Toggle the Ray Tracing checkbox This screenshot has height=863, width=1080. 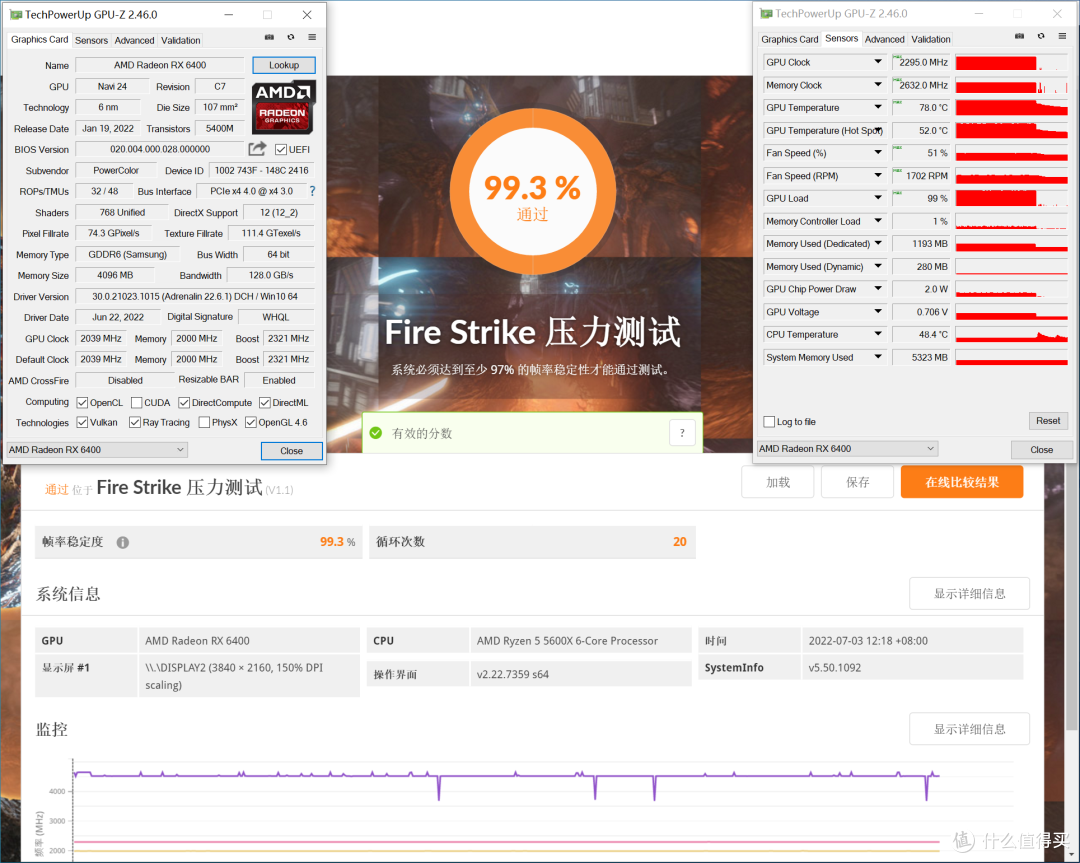point(135,422)
